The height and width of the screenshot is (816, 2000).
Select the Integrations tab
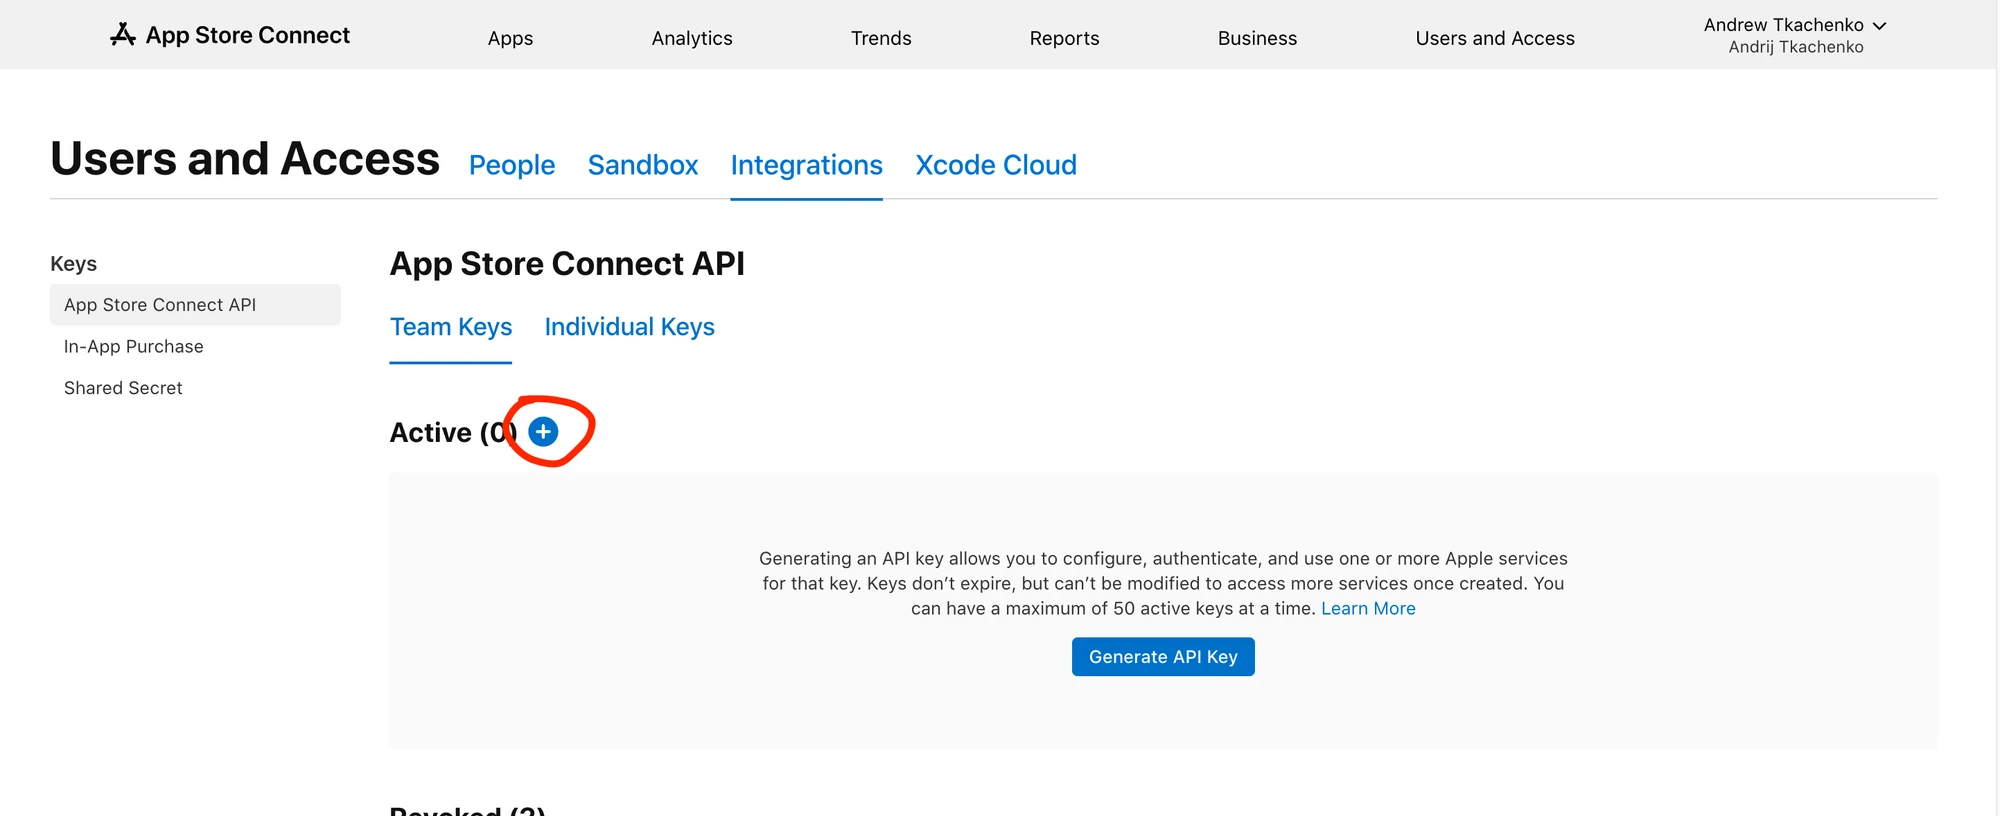[x=806, y=165]
